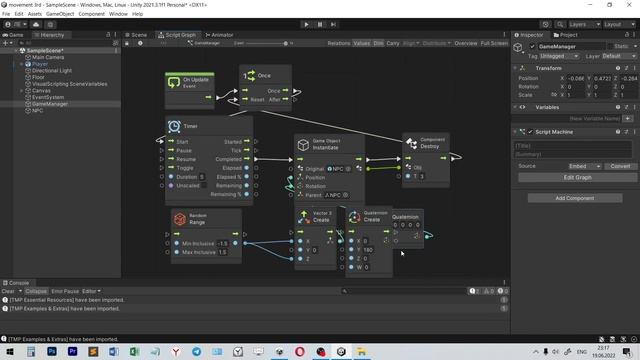Toggle Error Pause in the Console

coord(65,291)
